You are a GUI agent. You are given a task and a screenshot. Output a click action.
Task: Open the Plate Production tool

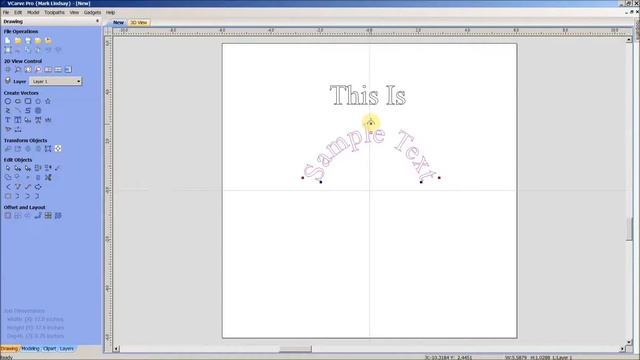tap(58, 216)
